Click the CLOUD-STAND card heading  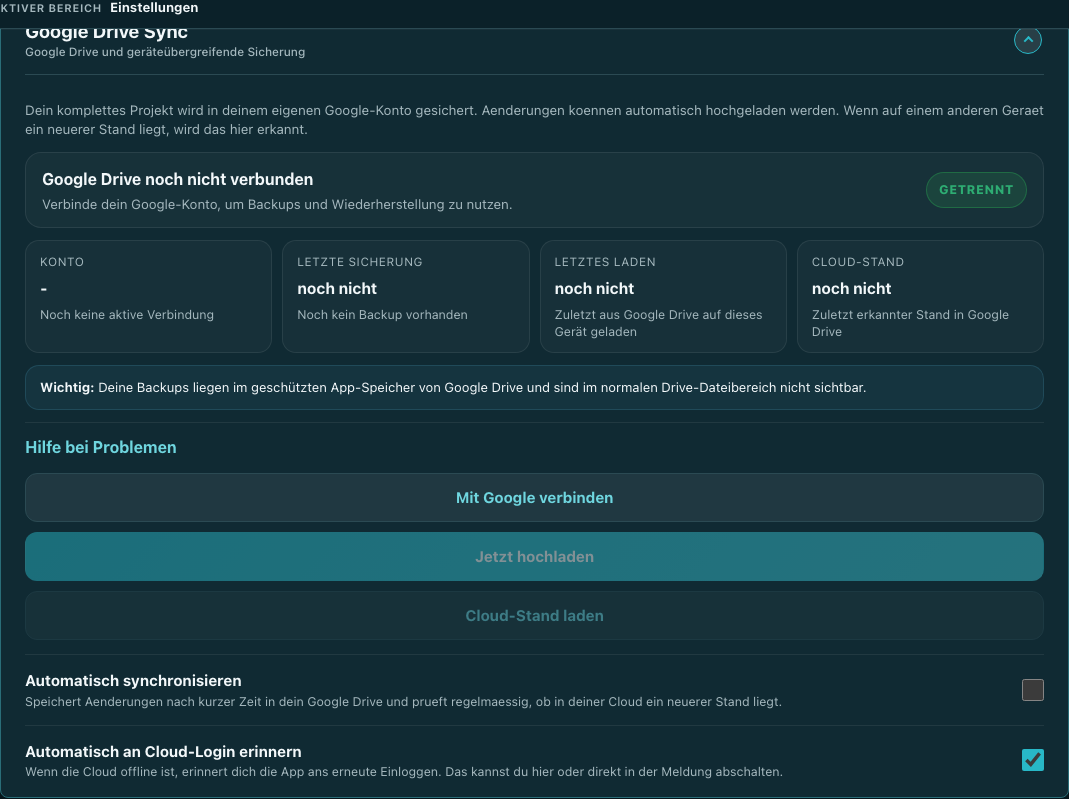[858, 262]
